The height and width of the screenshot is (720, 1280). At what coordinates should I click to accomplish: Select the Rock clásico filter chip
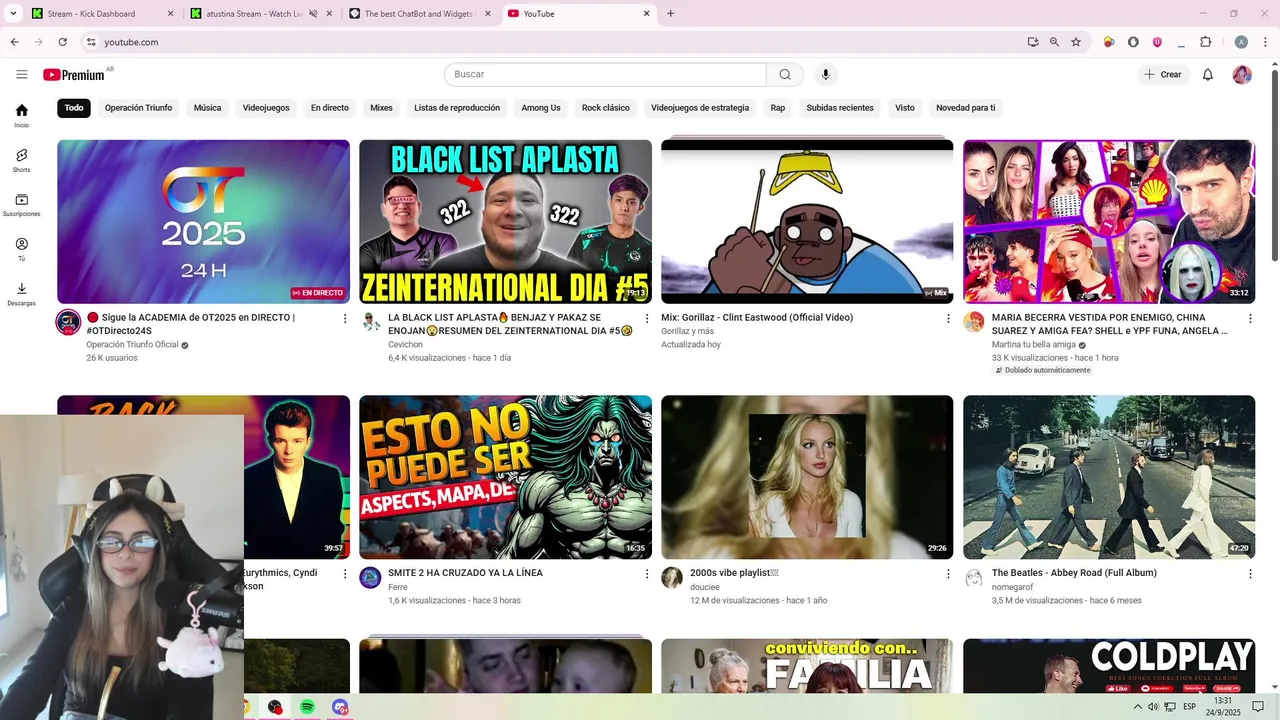pos(606,108)
